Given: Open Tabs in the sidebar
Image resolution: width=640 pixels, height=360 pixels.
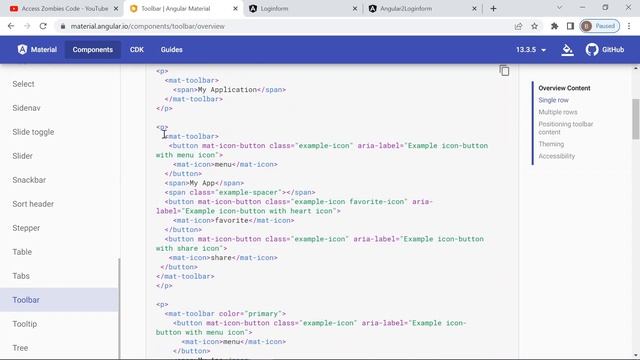Looking at the screenshot, I should [x=21, y=276].
